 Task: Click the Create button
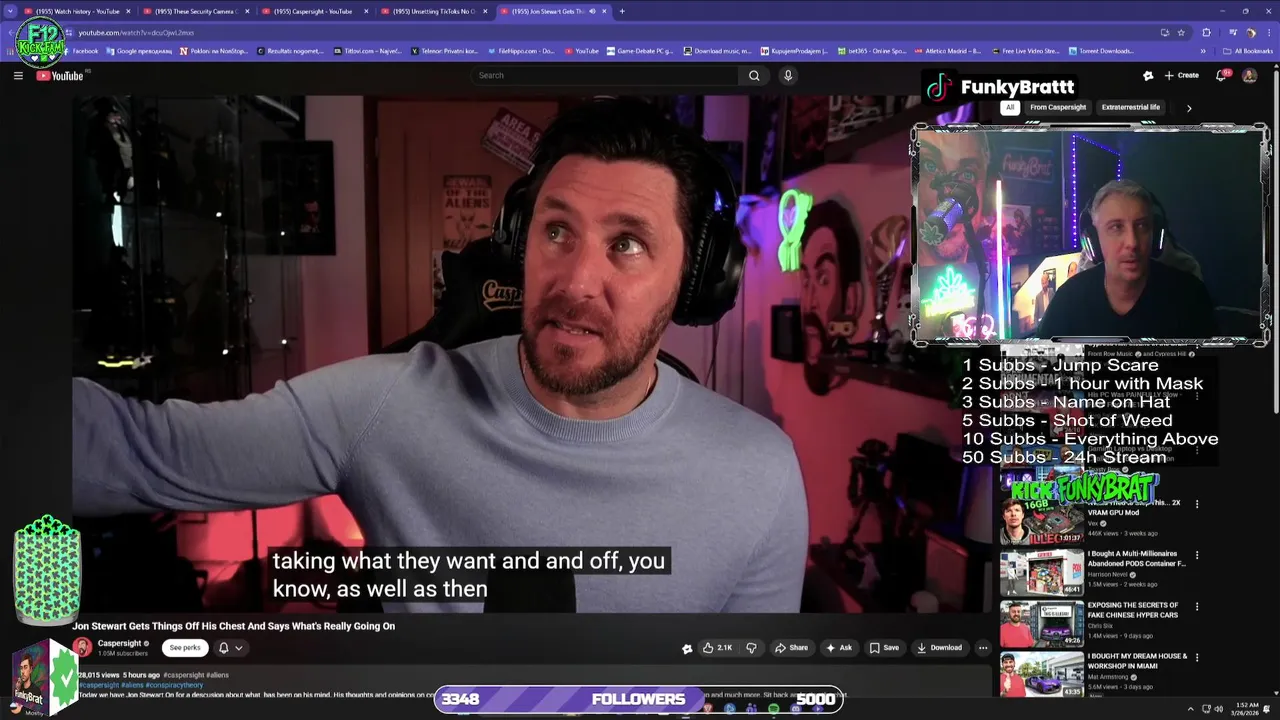(1181, 76)
